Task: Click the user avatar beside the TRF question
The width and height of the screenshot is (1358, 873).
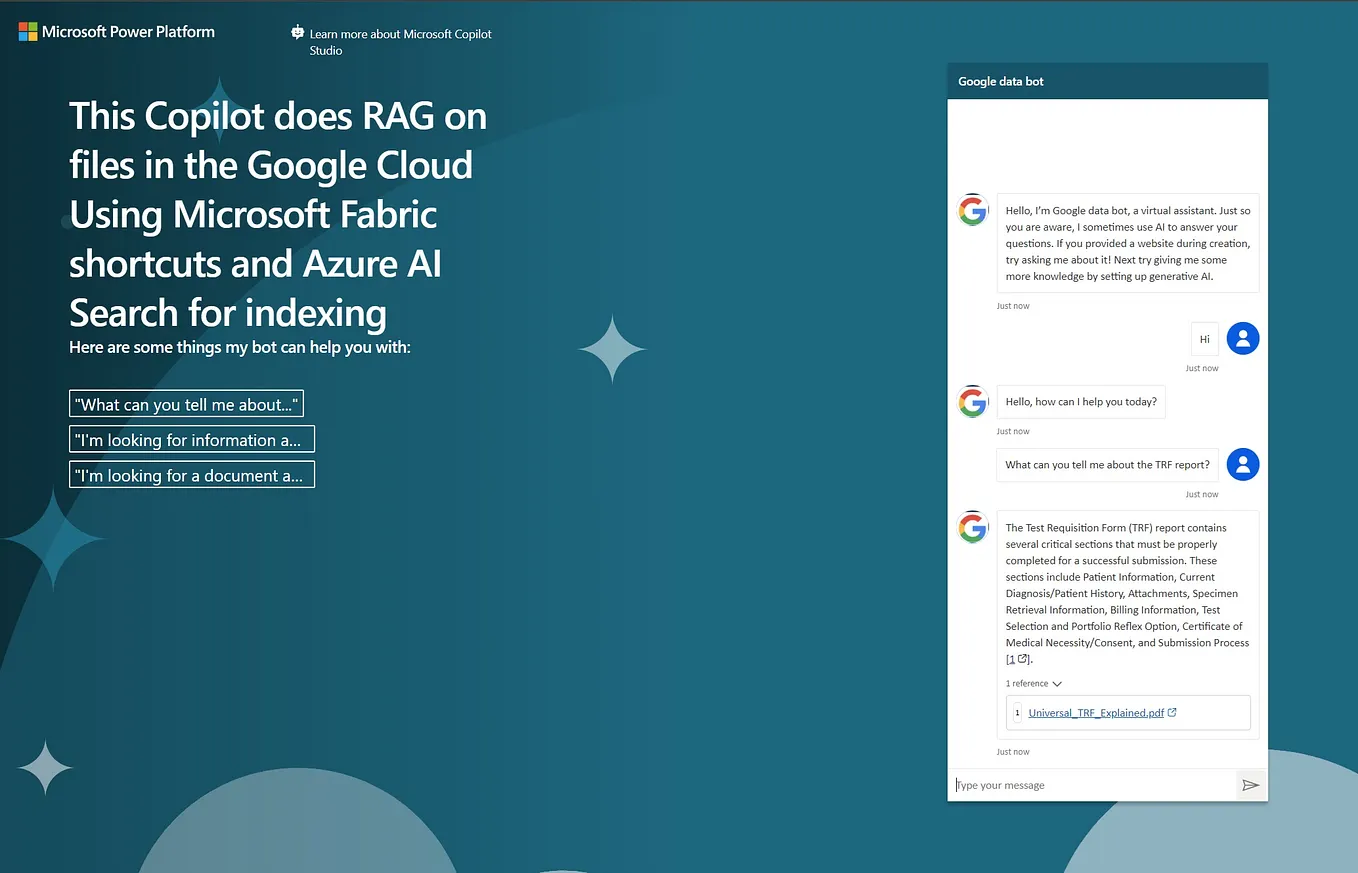Action: click(1242, 464)
